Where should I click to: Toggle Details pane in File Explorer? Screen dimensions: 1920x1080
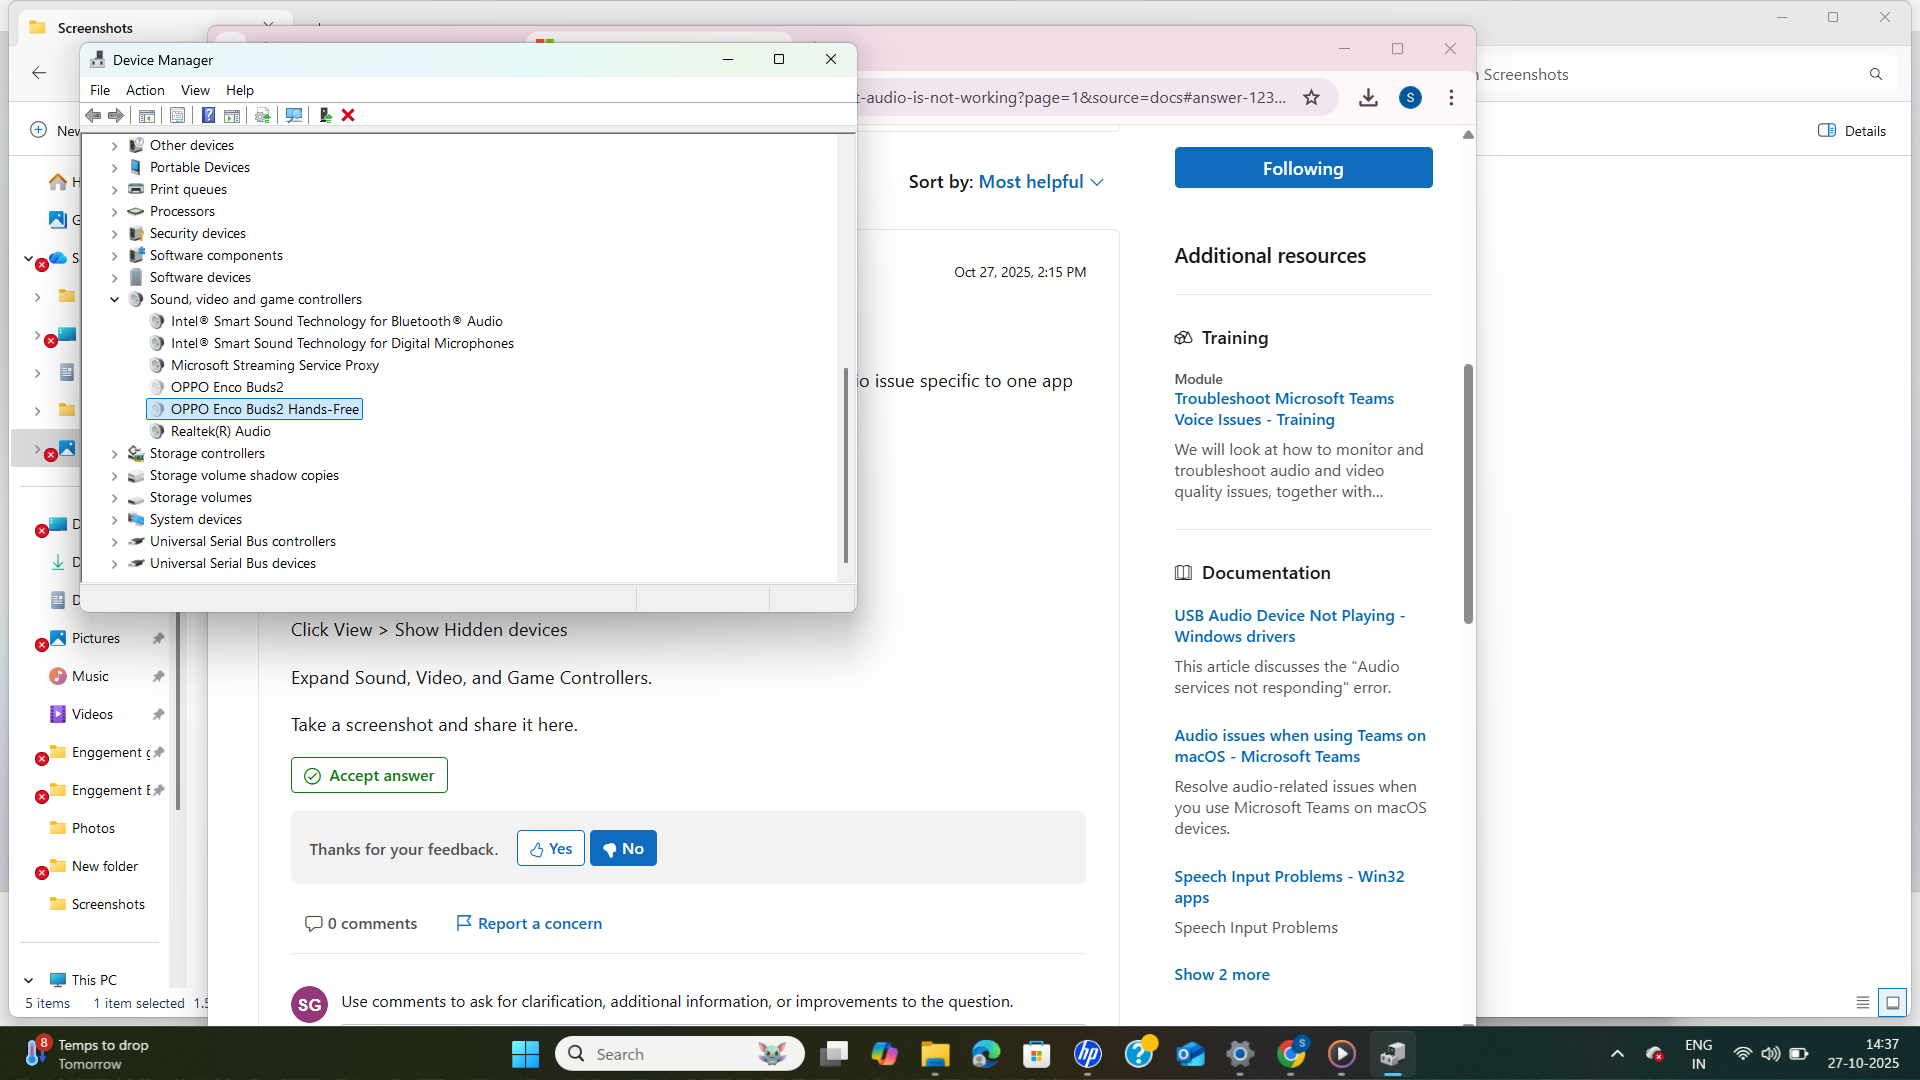[x=1851, y=131]
